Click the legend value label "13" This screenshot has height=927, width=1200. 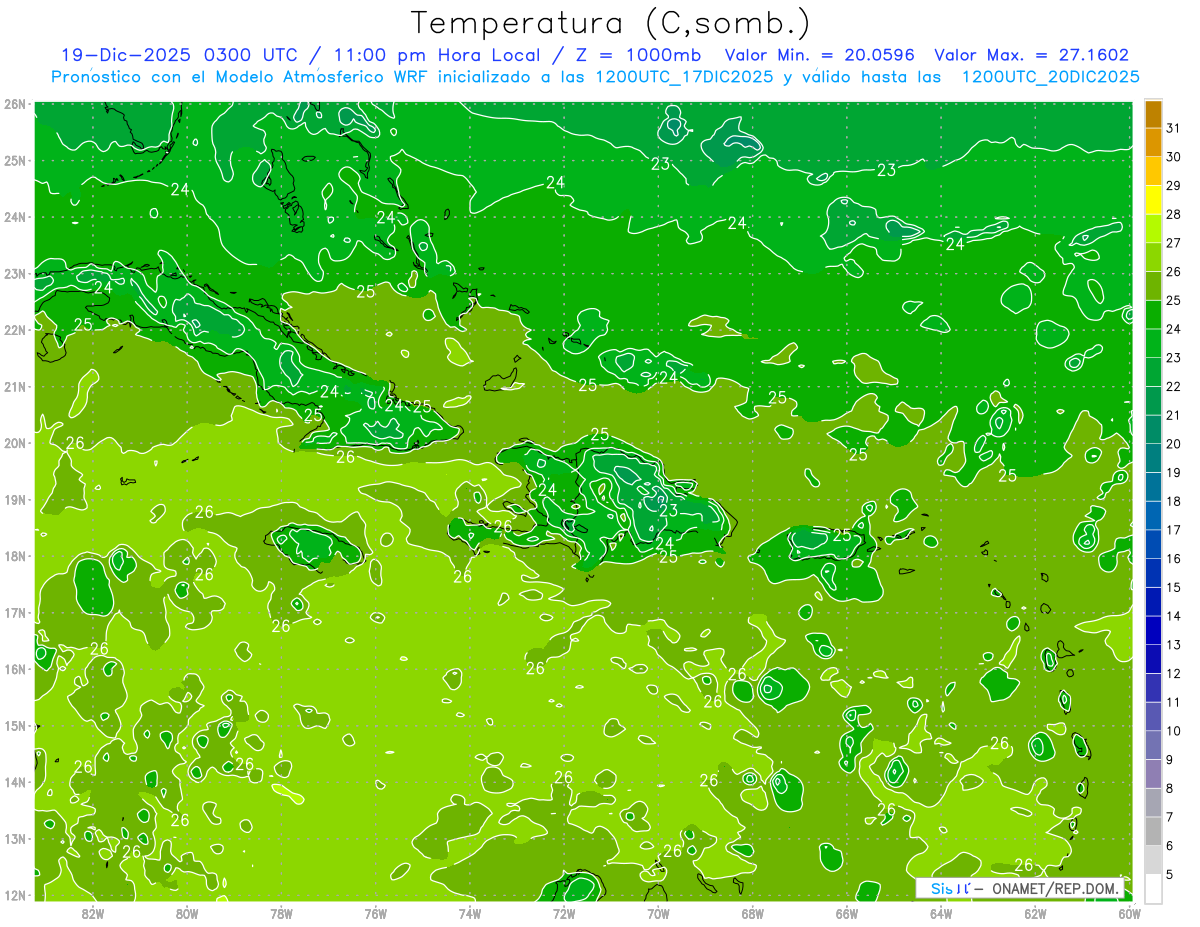pyautogui.click(x=1173, y=645)
